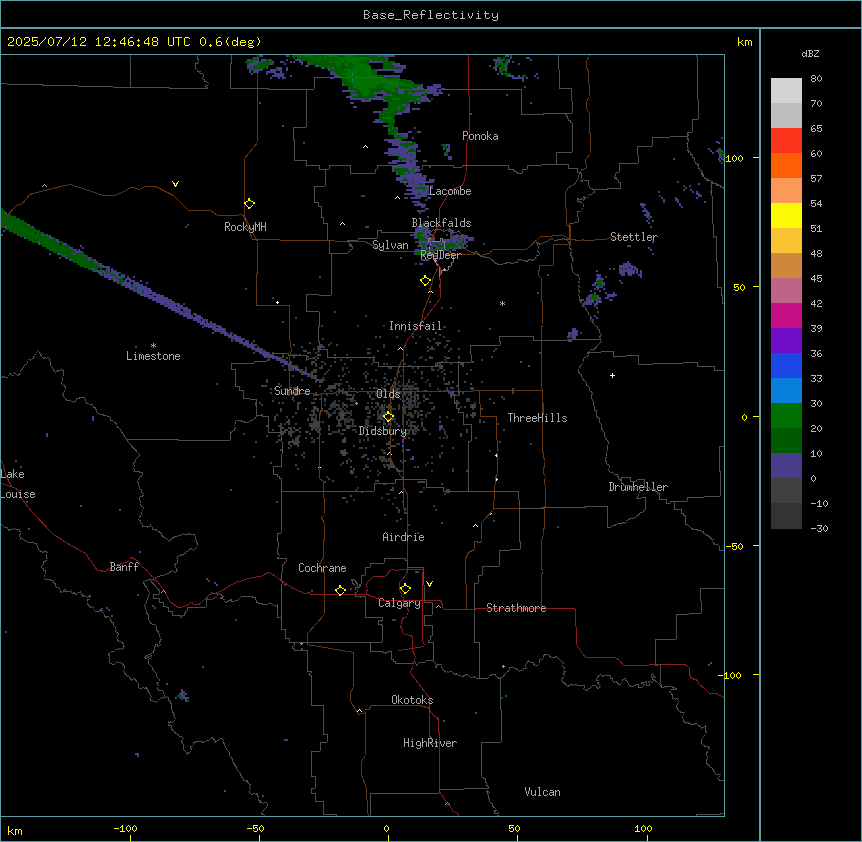Click the Banff label

tap(124, 567)
